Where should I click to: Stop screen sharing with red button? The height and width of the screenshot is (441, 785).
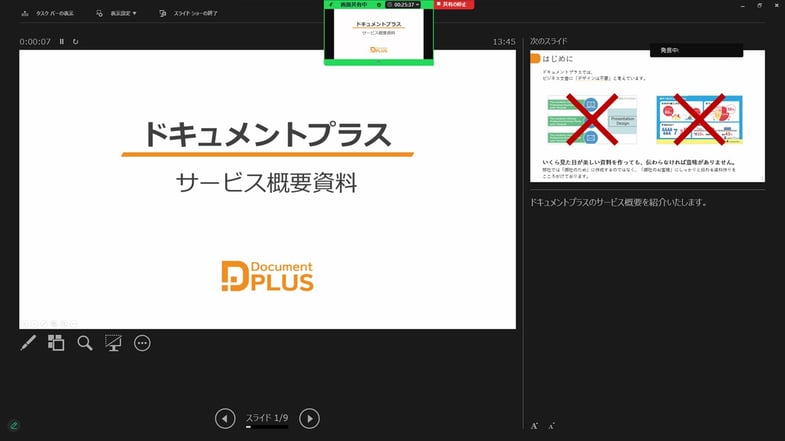click(454, 5)
